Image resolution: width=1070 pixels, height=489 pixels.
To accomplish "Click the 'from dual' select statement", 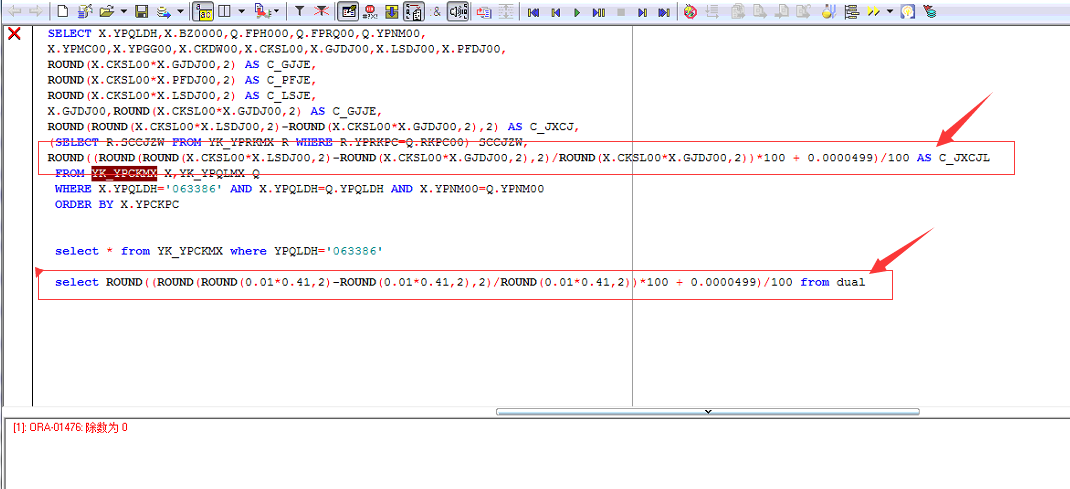I will tap(460, 282).
